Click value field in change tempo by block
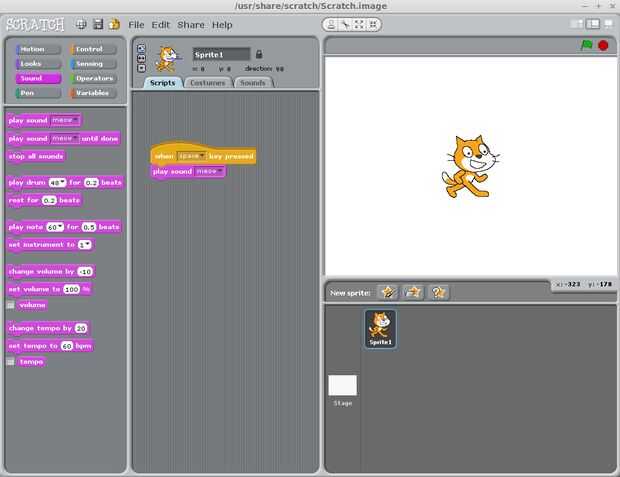The width and height of the screenshot is (620, 477). pos(81,328)
